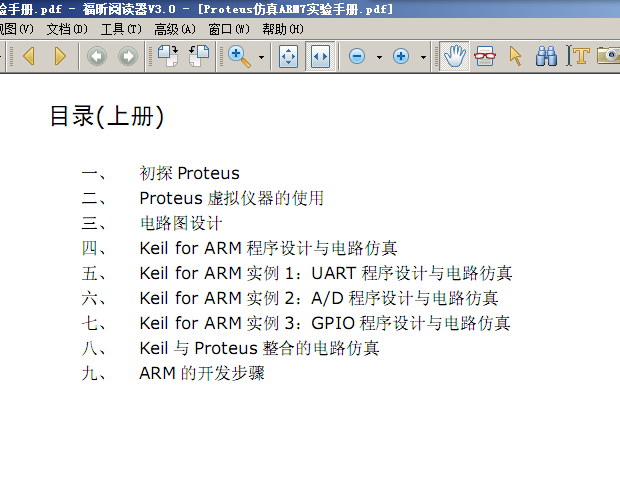
Task: Click entry Keil 与 Proteus 整合的电路仿真
Action: tap(259, 348)
